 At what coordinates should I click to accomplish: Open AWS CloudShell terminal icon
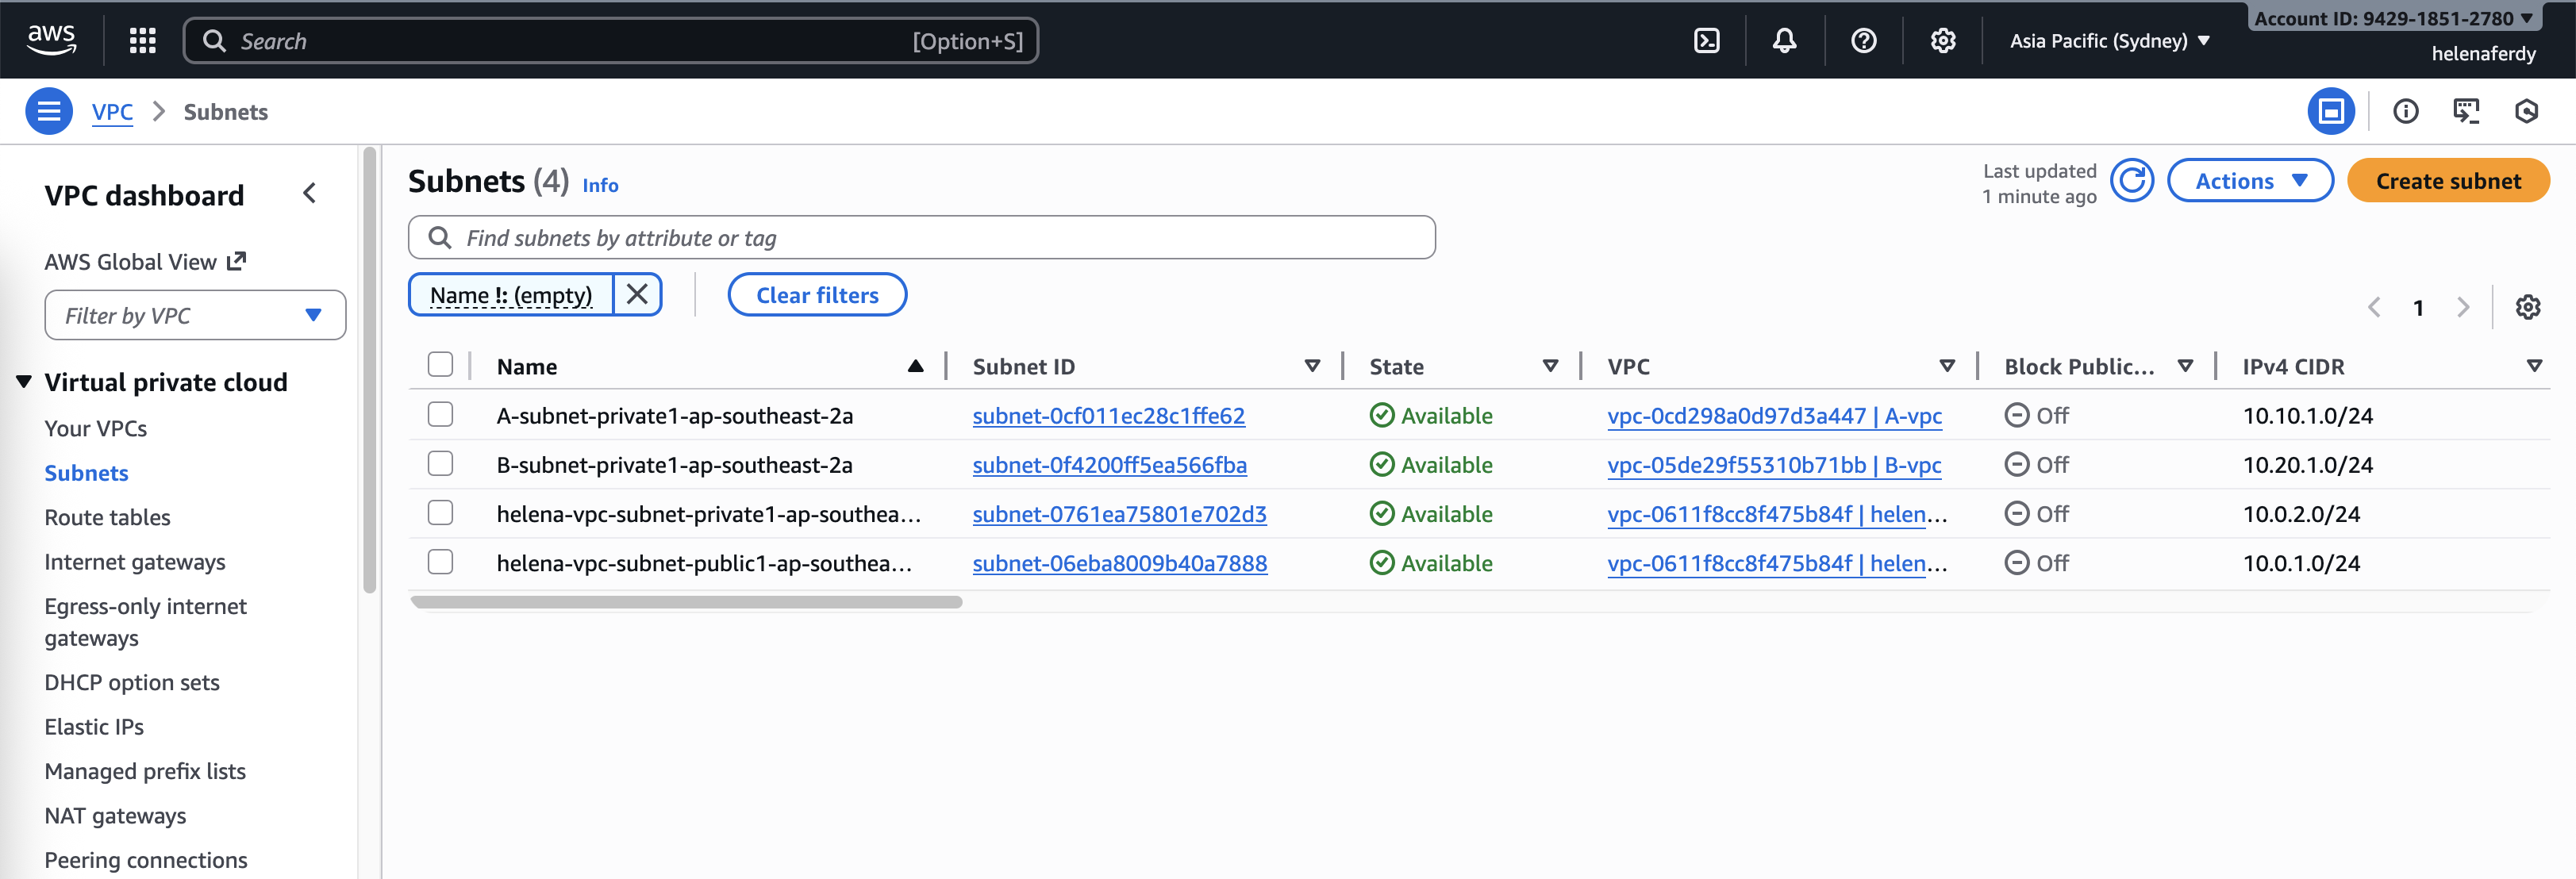pyautogui.click(x=1706, y=41)
